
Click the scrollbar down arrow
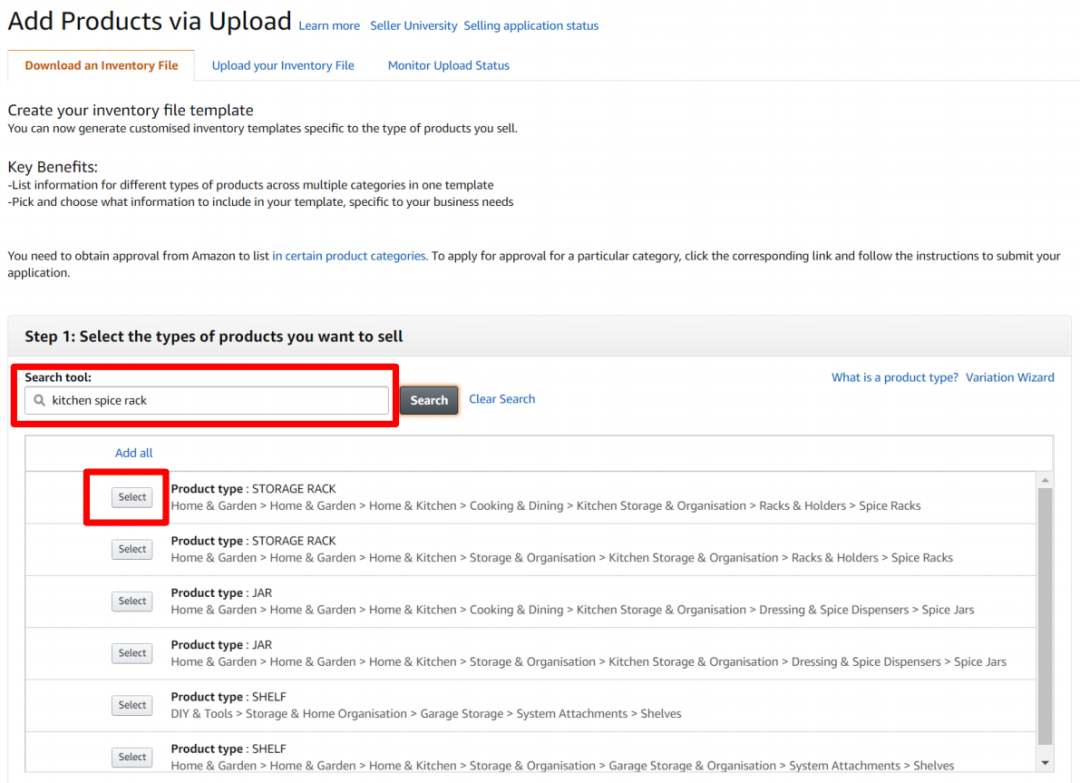(x=1045, y=762)
